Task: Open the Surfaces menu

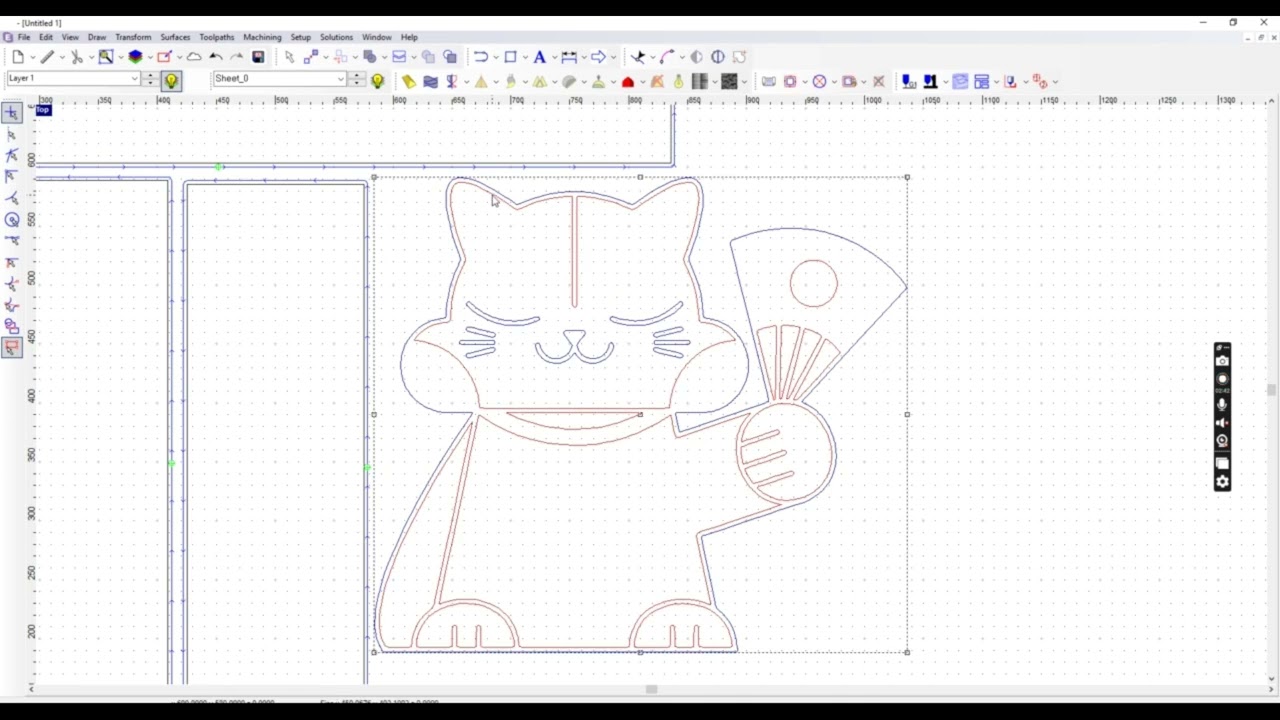Action: point(175,37)
